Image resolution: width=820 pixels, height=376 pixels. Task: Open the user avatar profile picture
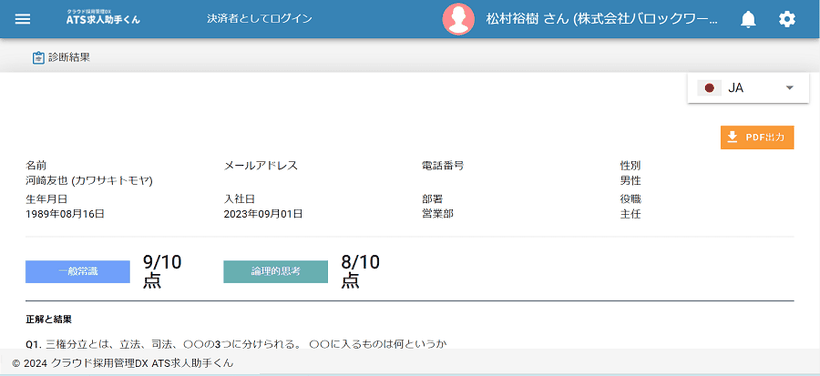458,19
